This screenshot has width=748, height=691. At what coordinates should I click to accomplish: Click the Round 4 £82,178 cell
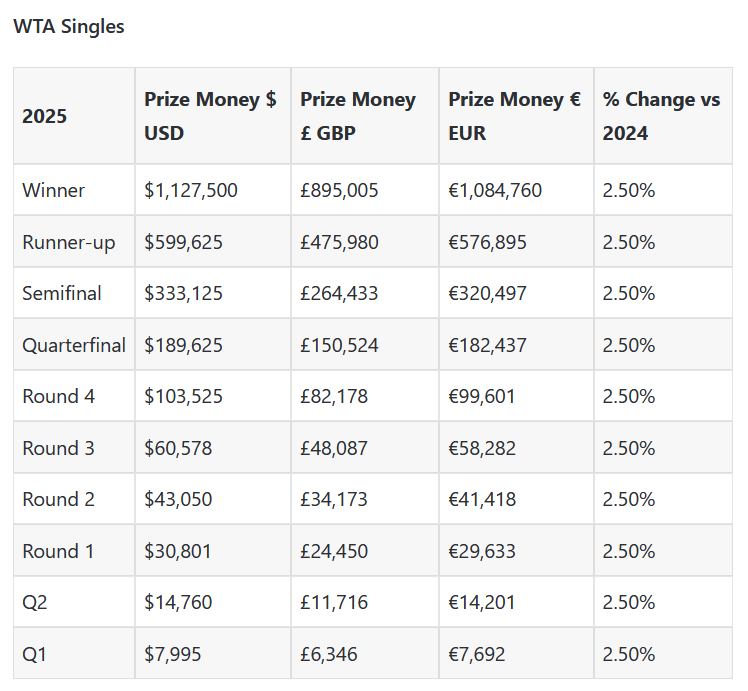click(334, 396)
